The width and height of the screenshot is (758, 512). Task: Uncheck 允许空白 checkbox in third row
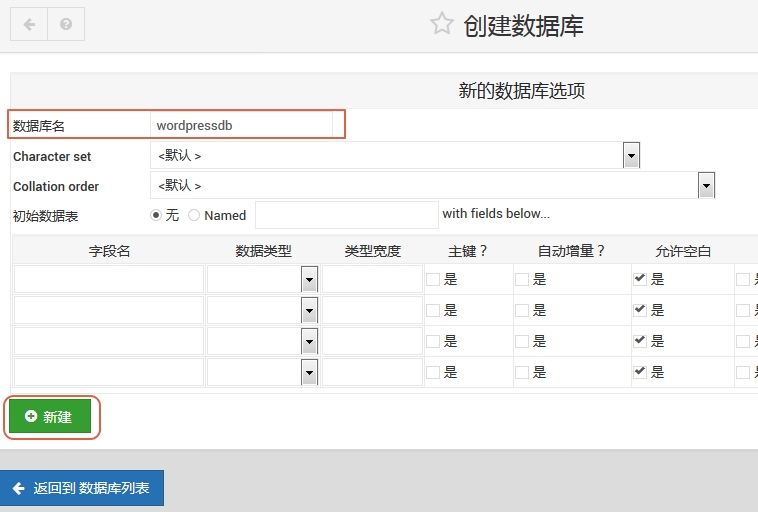(640, 342)
